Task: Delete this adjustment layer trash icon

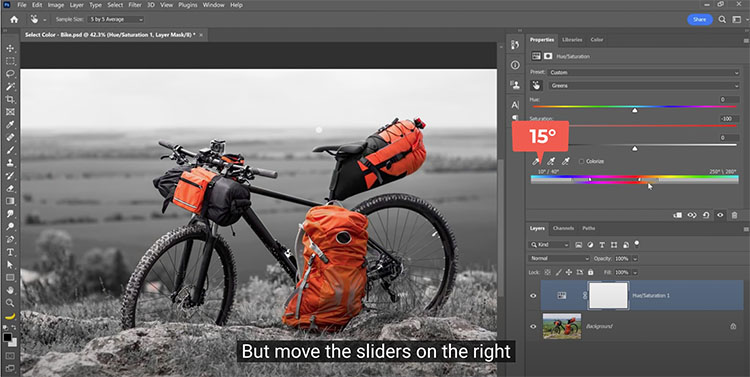Action: point(734,215)
